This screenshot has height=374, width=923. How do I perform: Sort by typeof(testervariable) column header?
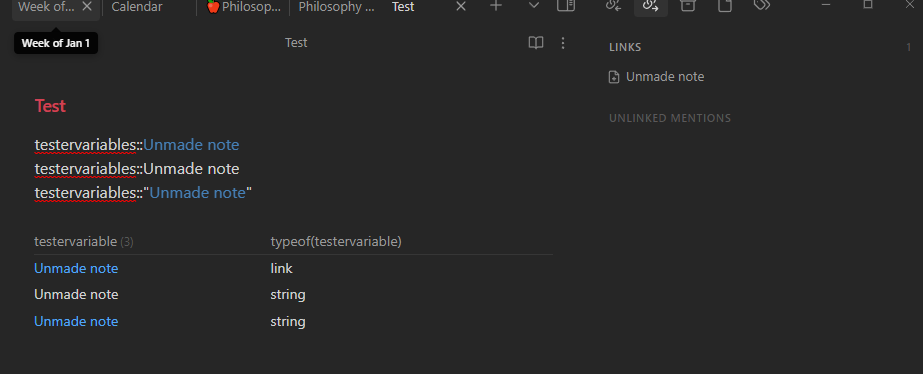tap(336, 241)
